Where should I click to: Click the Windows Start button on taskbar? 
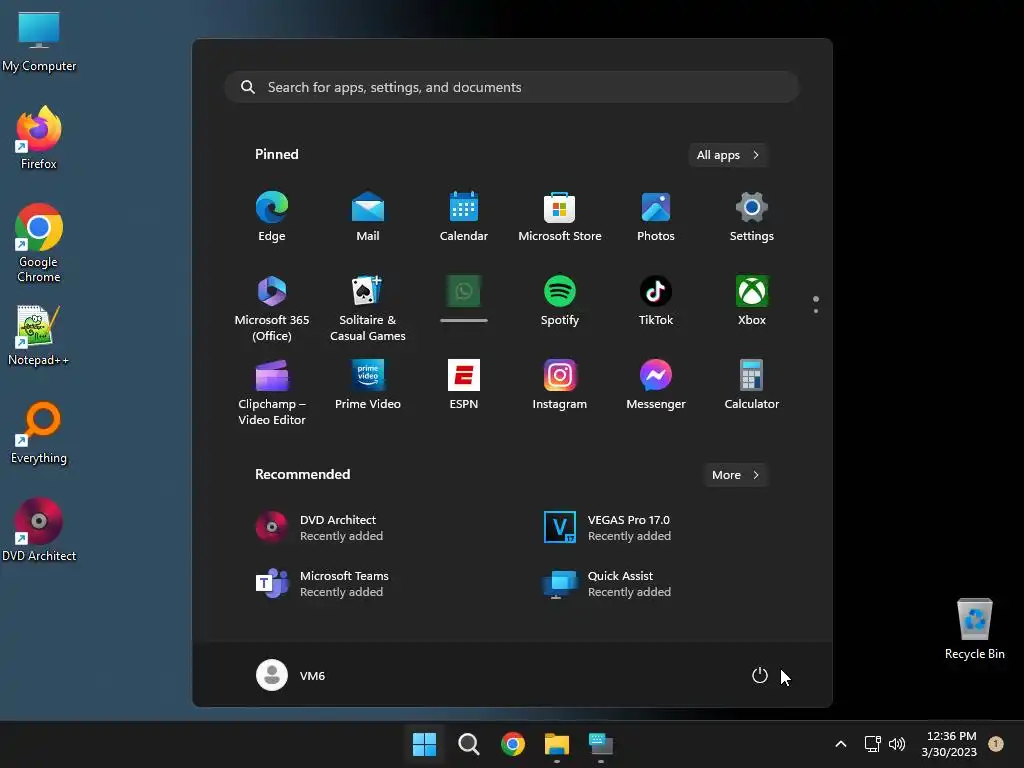[424, 744]
